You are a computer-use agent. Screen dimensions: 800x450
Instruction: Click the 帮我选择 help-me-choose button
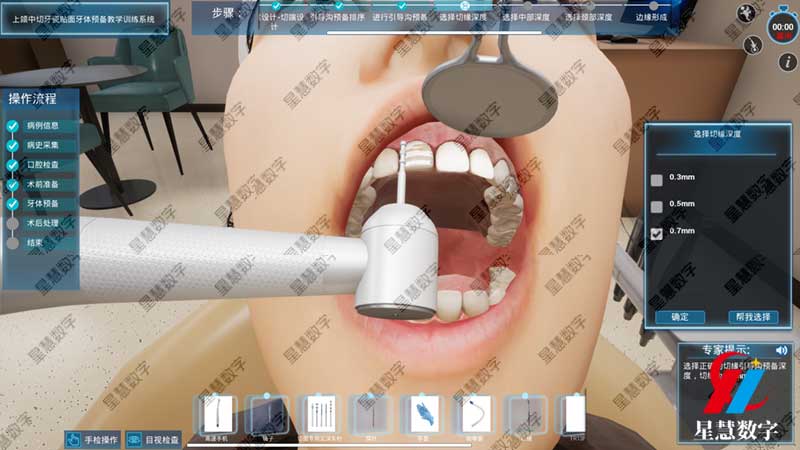pyautogui.click(x=753, y=317)
